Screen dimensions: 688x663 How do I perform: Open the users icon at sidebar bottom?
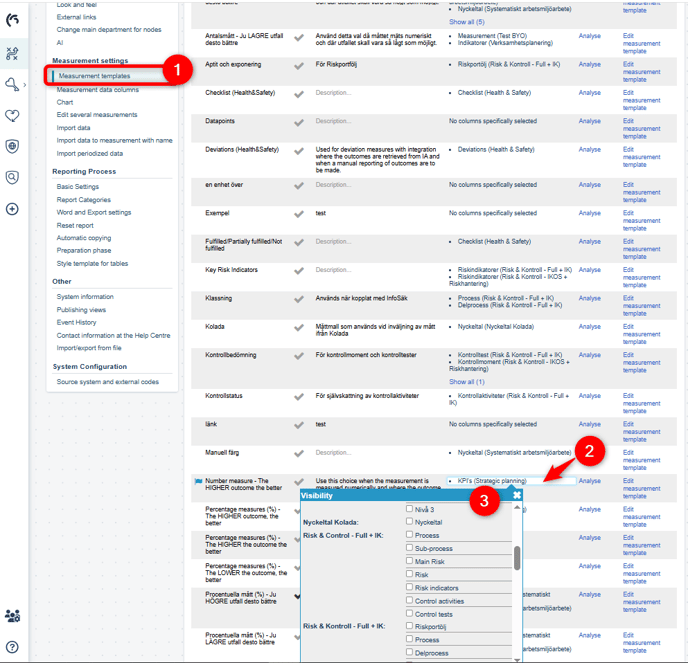pyautogui.click(x=13, y=615)
